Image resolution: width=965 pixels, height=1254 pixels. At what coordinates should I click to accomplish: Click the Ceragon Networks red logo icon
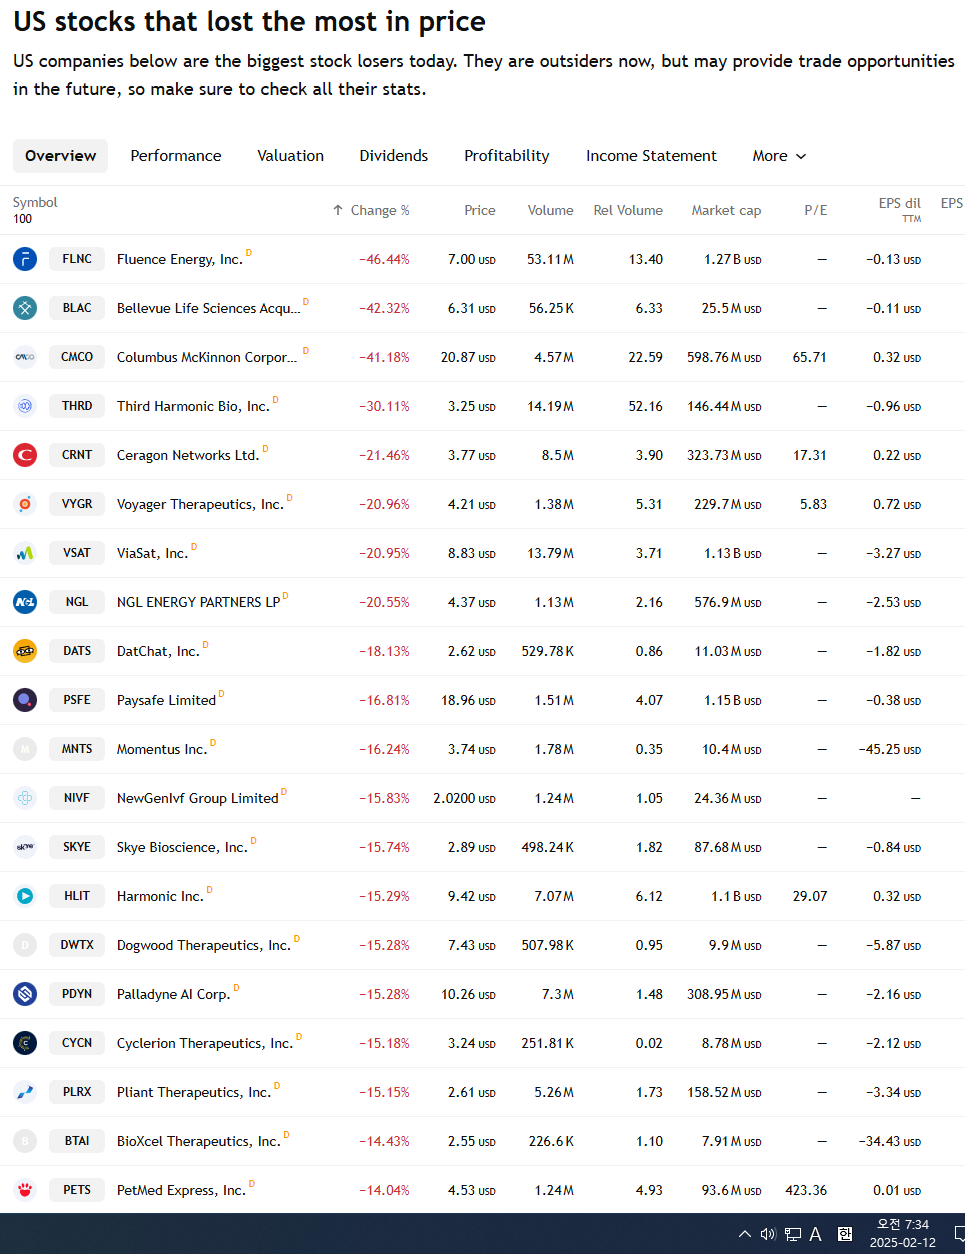pyautogui.click(x=25, y=455)
